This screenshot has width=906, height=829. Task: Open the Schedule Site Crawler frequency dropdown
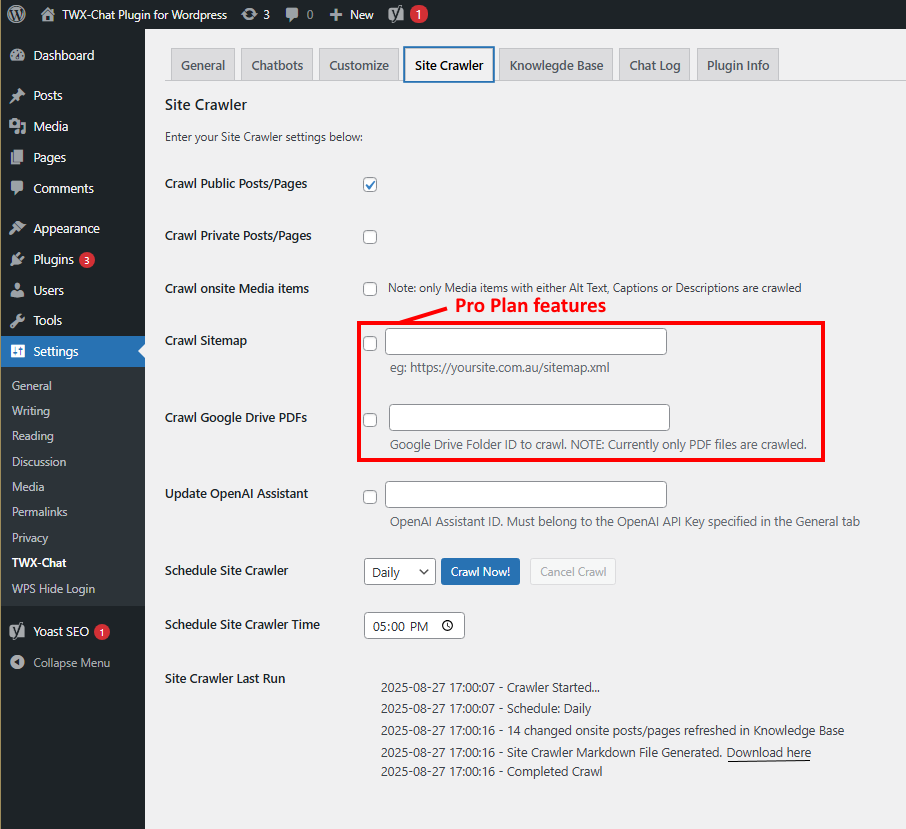[399, 571]
